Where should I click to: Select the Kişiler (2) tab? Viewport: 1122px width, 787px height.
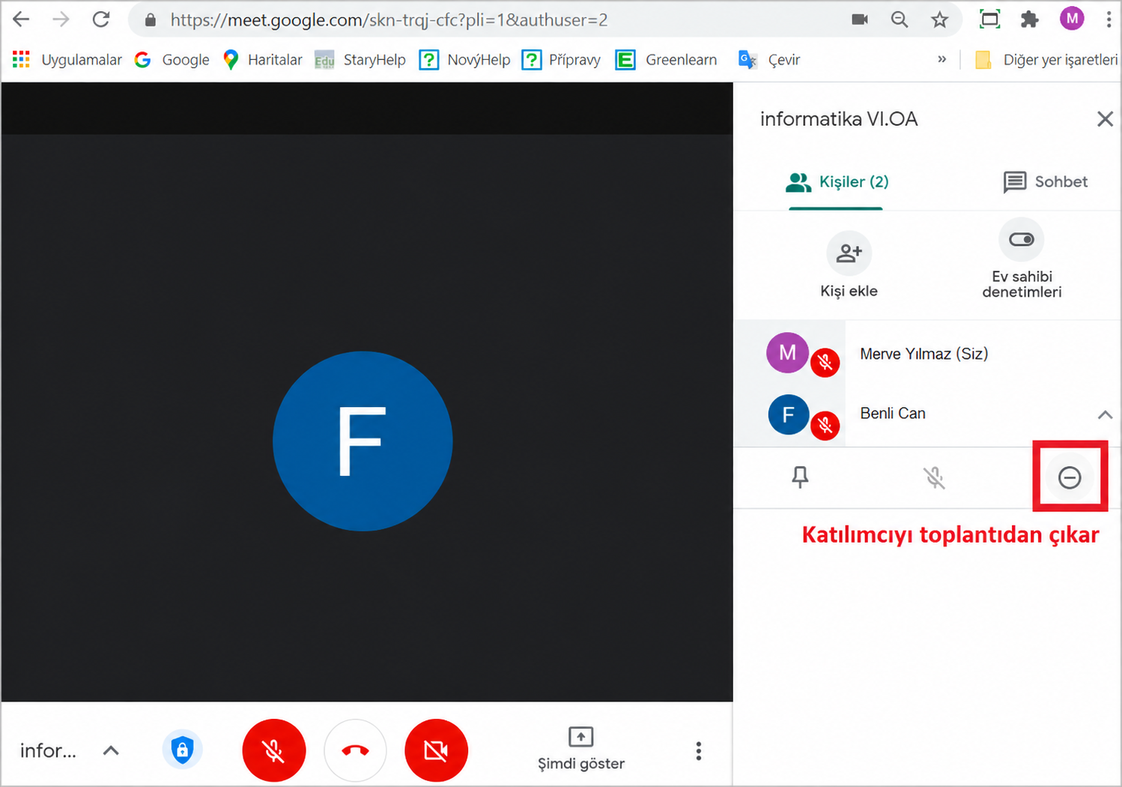pyautogui.click(x=836, y=182)
